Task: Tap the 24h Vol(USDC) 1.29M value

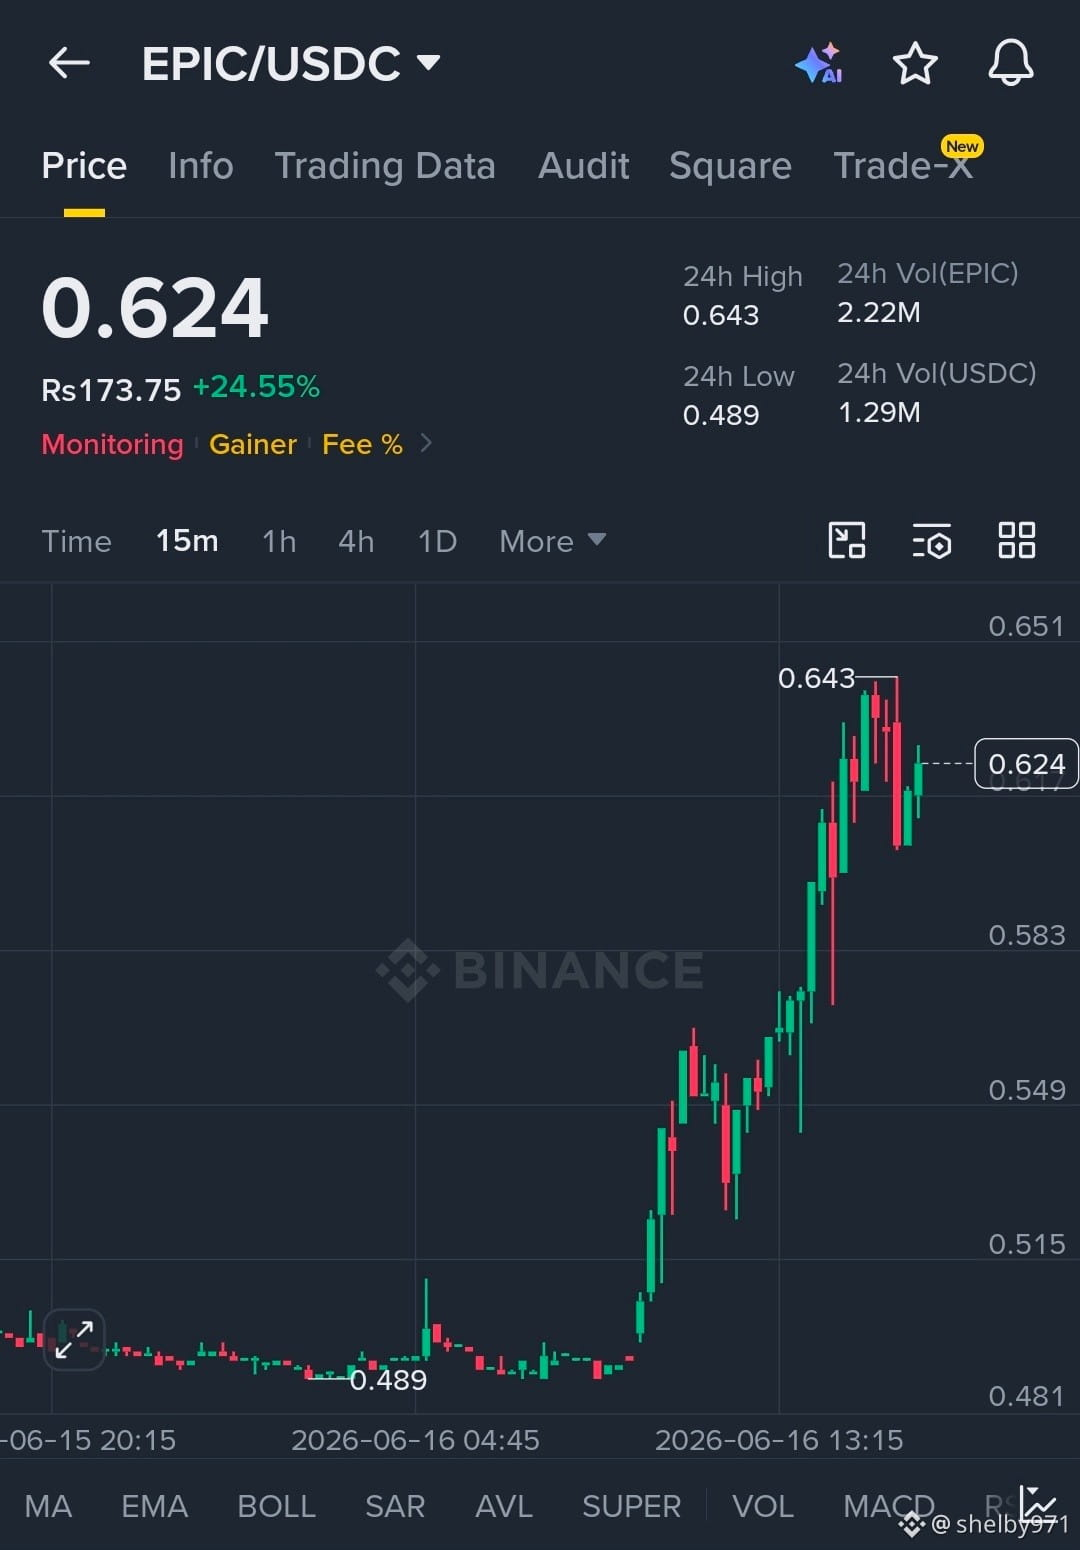Action: pyautogui.click(x=879, y=413)
